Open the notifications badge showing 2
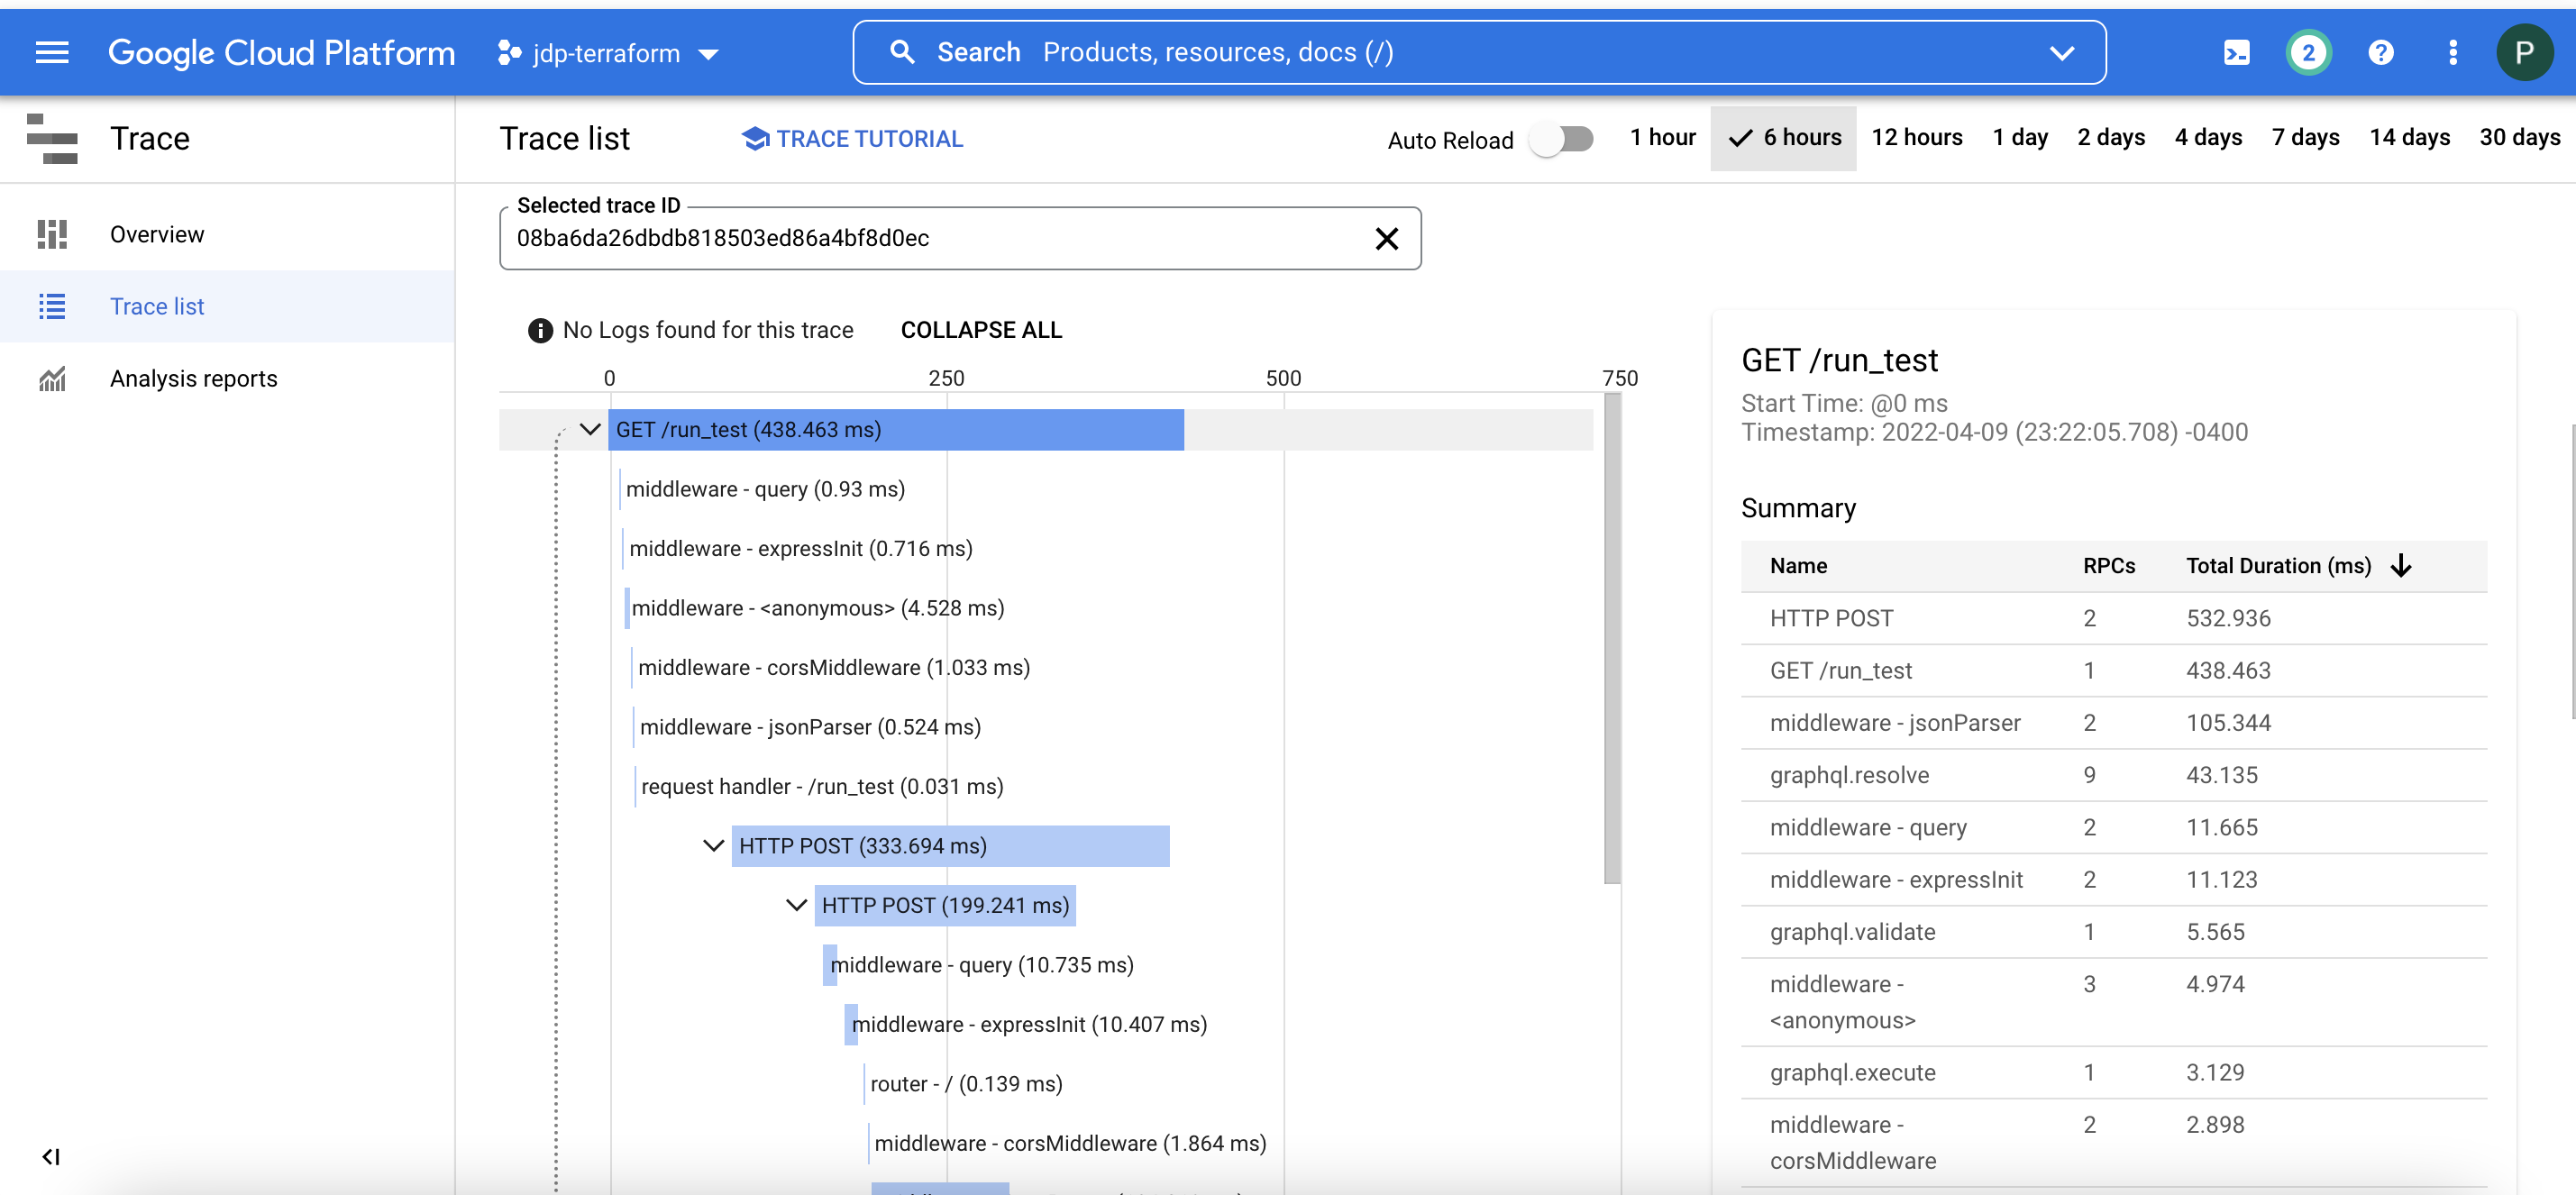 pos(2308,53)
